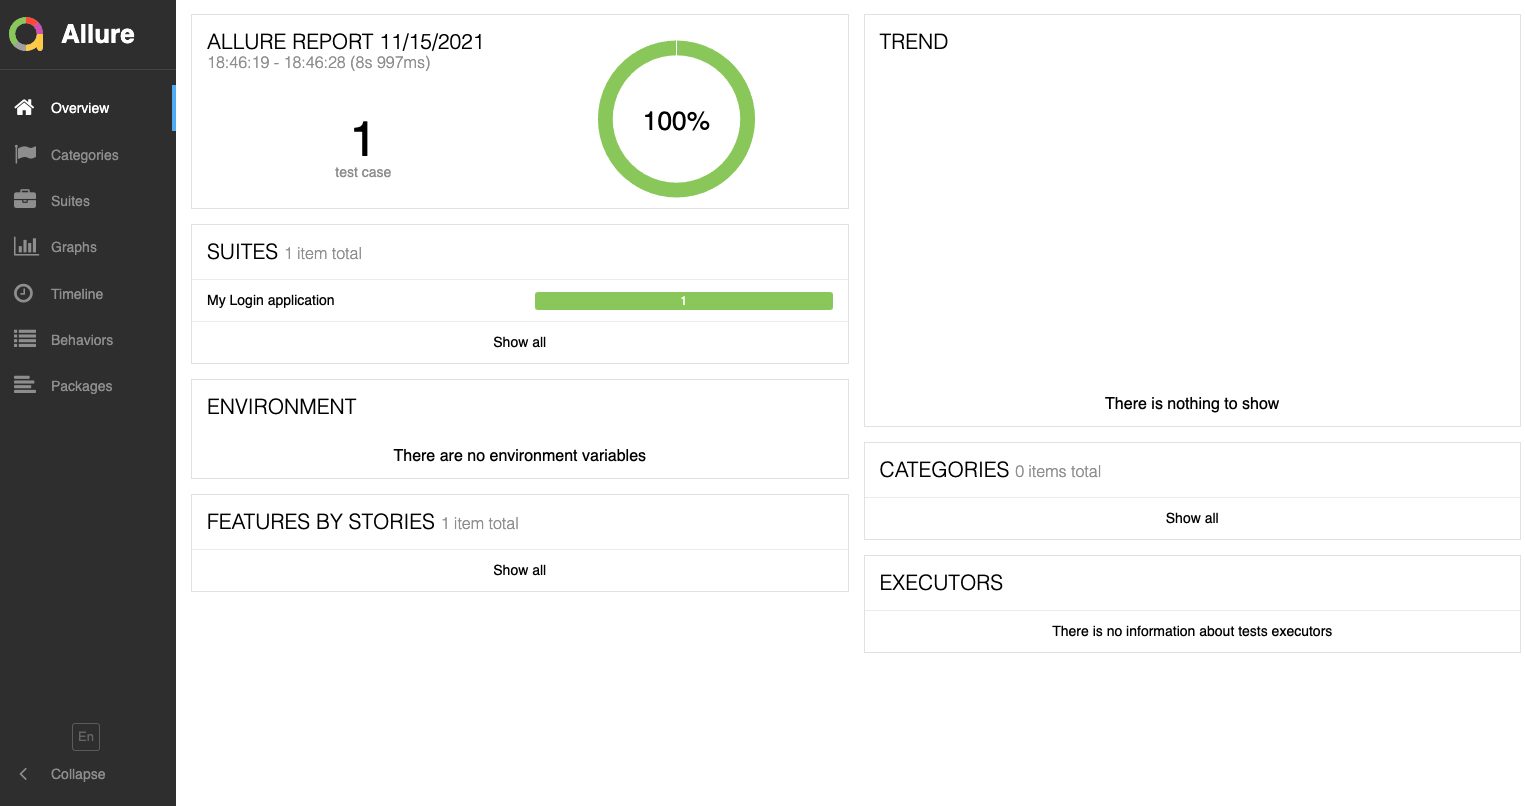
Task: Show all in Categories widget
Action: pos(1192,518)
